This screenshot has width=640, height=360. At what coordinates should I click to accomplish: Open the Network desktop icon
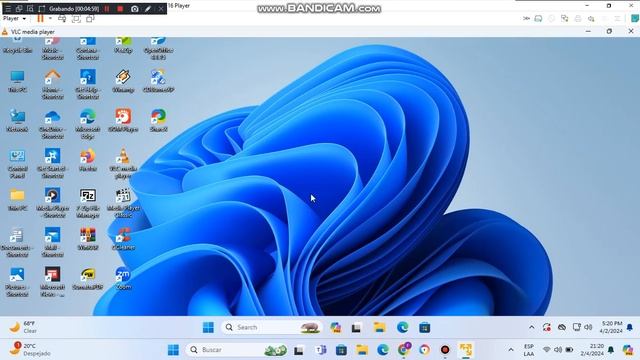click(x=17, y=120)
